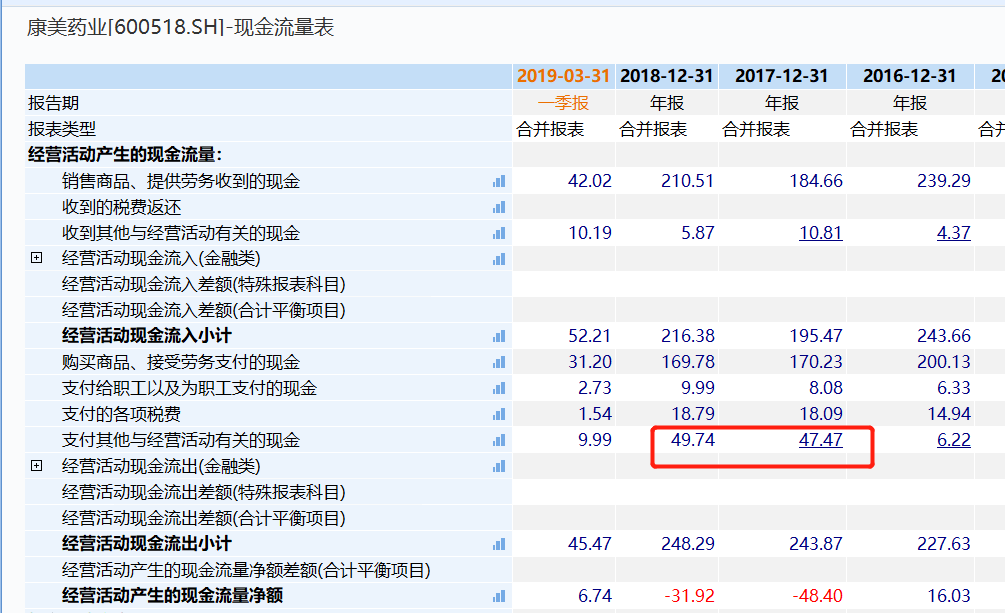Image resolution: width=1005 pixels, height=613 pixels.
Task: Select the 2019-03-31 column header
Action: click(563, 76)
